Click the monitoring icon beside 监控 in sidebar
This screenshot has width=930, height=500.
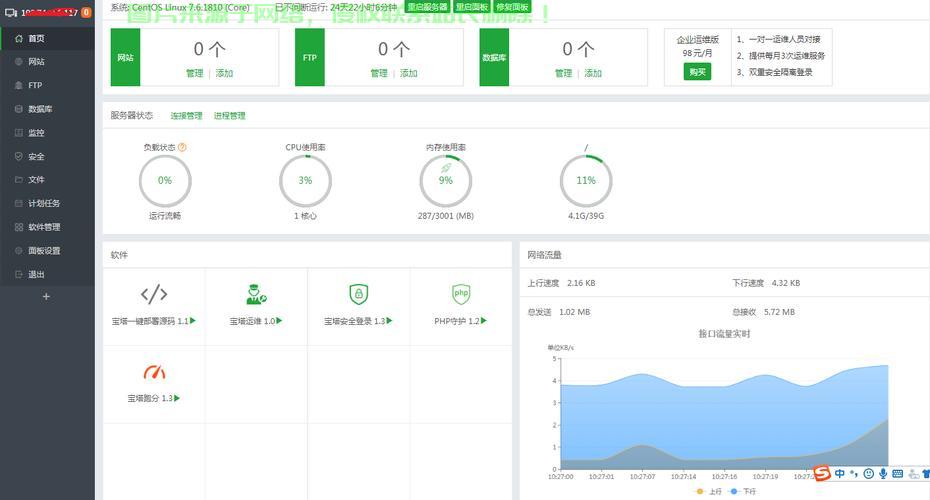[18, 133]
